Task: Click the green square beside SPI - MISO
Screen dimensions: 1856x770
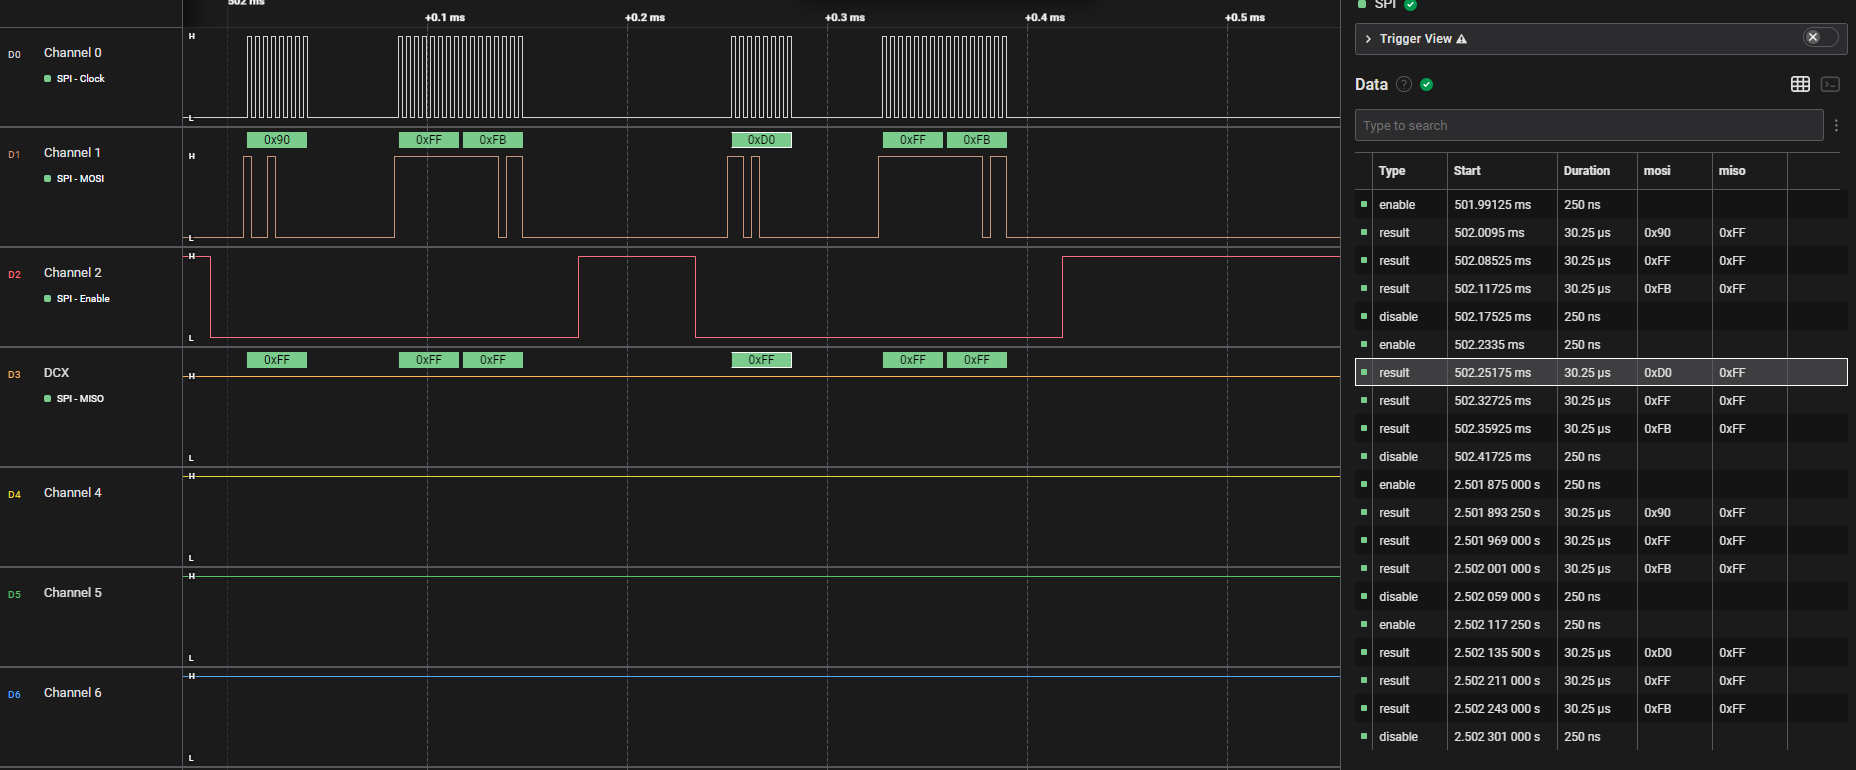Action: [x=47, y=398]
